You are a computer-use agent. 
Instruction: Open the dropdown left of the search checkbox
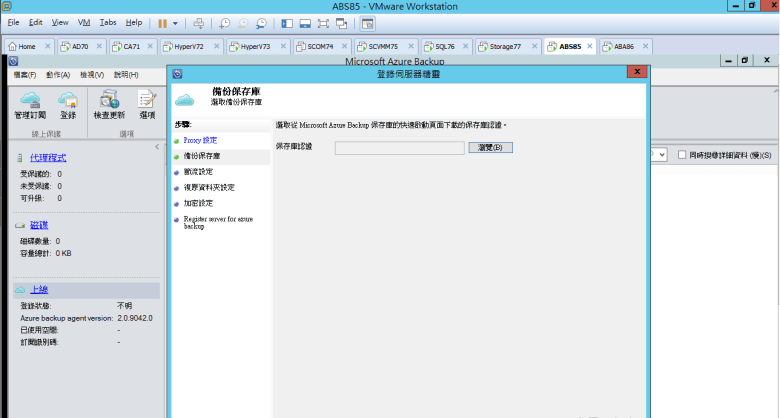point(661,155)
